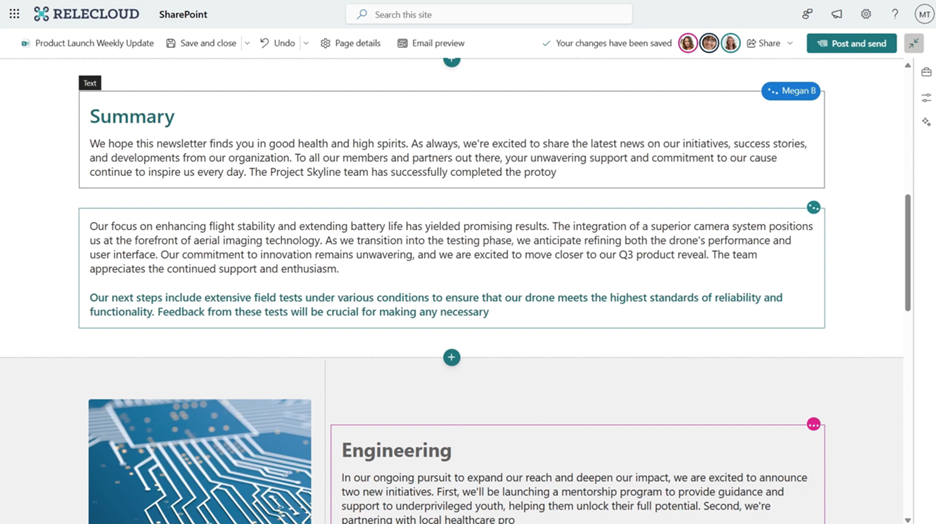Open the toolbox icon in the right rail
The height and width of the screenshot is (524, 936).
926,72
